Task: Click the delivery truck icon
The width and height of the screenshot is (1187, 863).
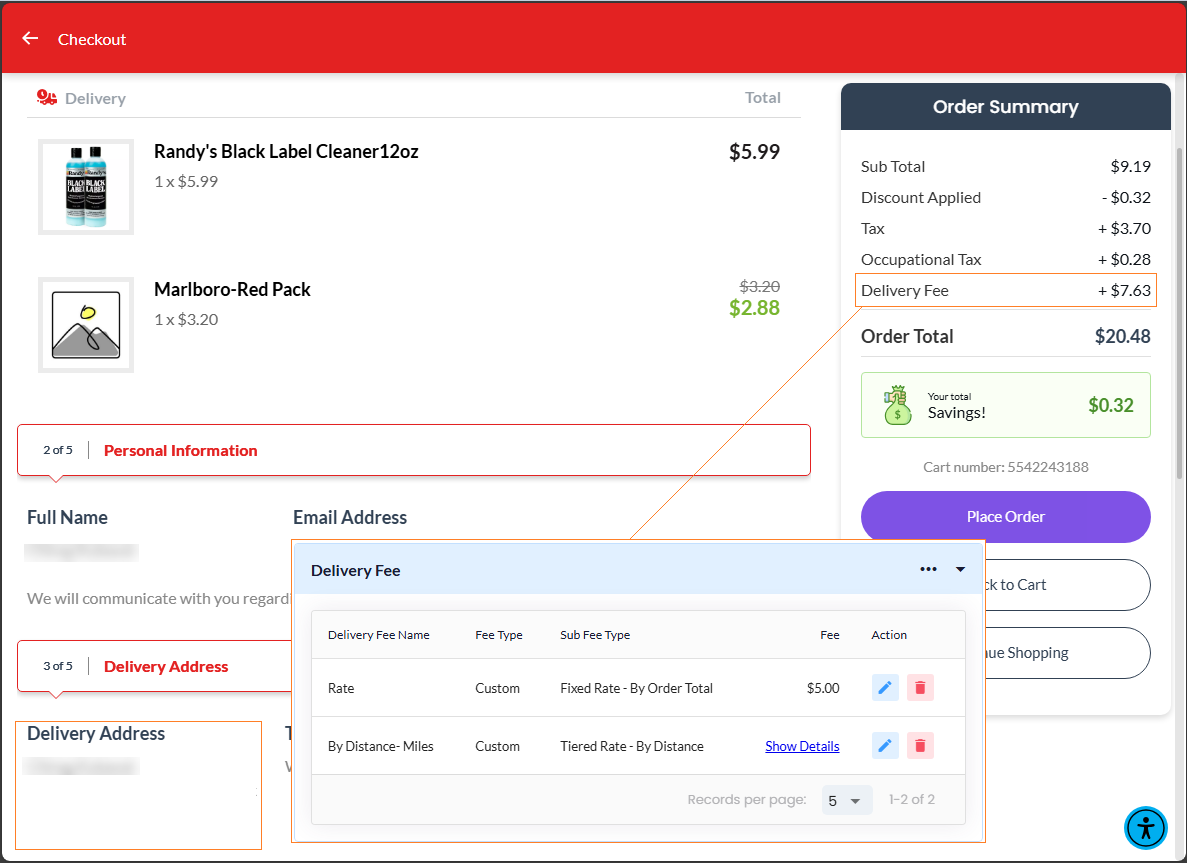Action: tap(47, 98)
